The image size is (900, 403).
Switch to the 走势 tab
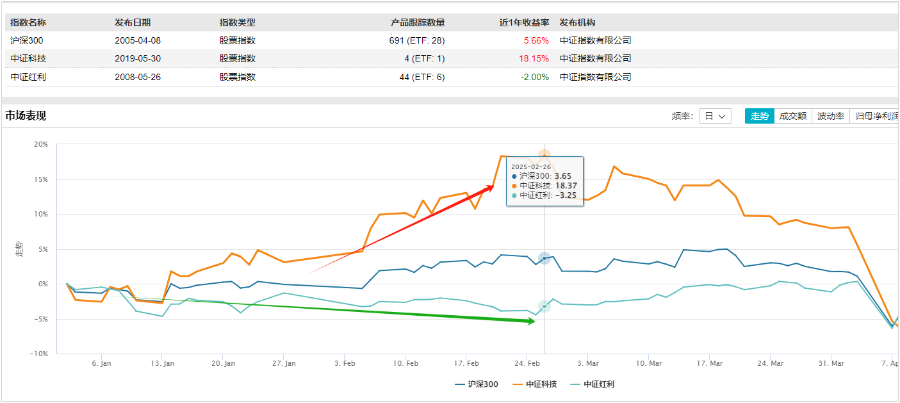tap(758, 116)
